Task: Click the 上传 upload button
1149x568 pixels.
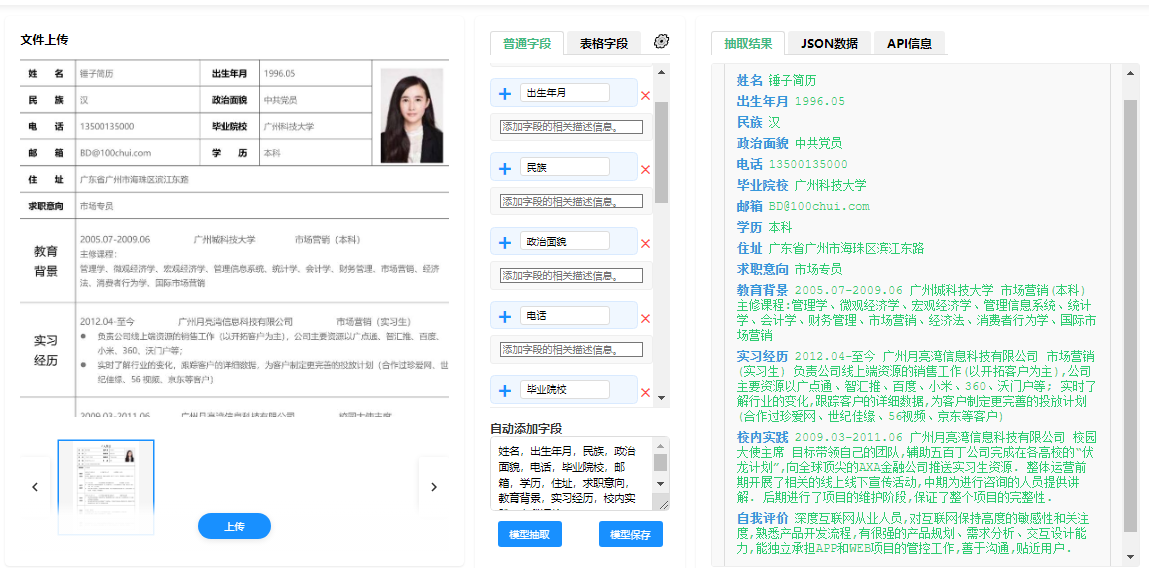Action: pos(234,526)
